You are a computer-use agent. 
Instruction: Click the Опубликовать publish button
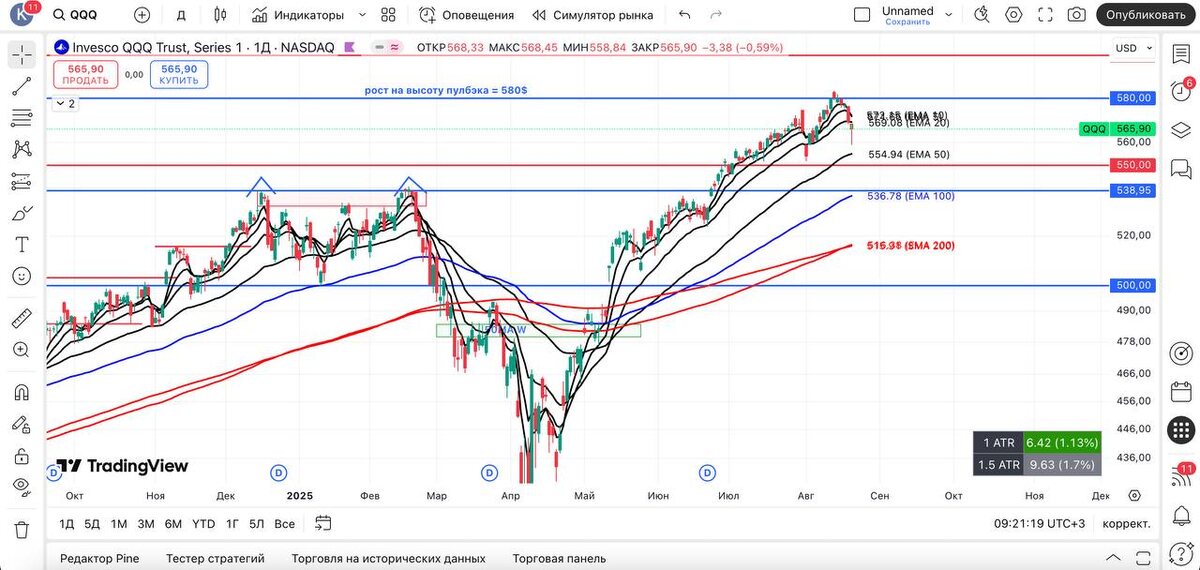(x=1145, y=15)
